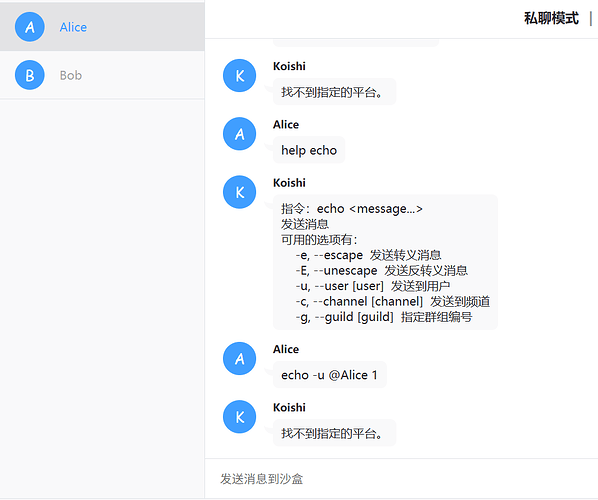Click Koishi name above the help response
Image resolution: width=598 pixels, height=500 pixels.
(289, 183)
